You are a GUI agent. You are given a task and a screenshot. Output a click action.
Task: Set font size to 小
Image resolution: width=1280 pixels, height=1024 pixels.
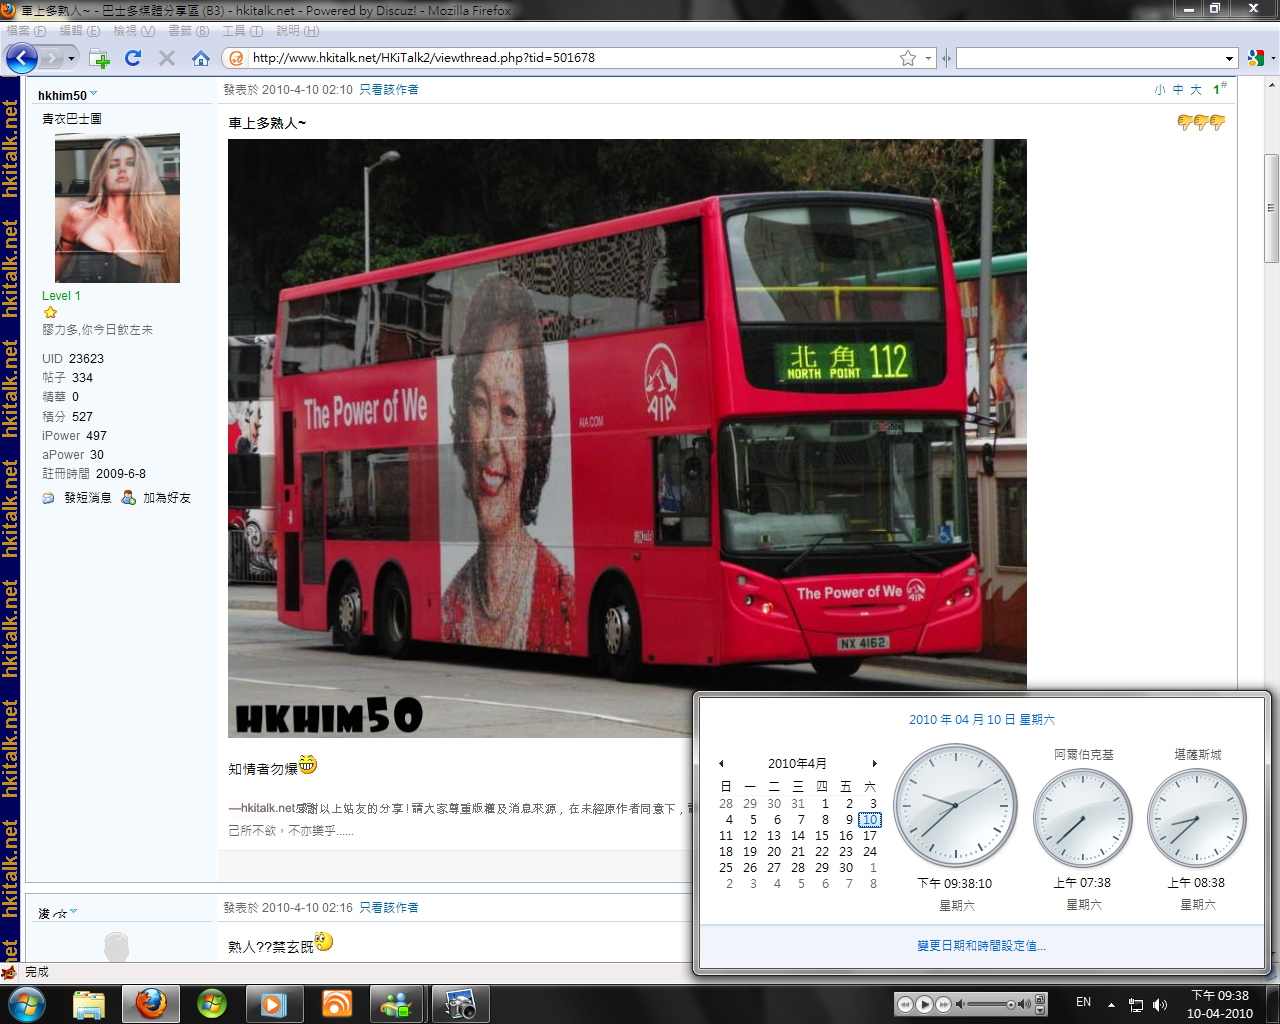[1160, 90]
